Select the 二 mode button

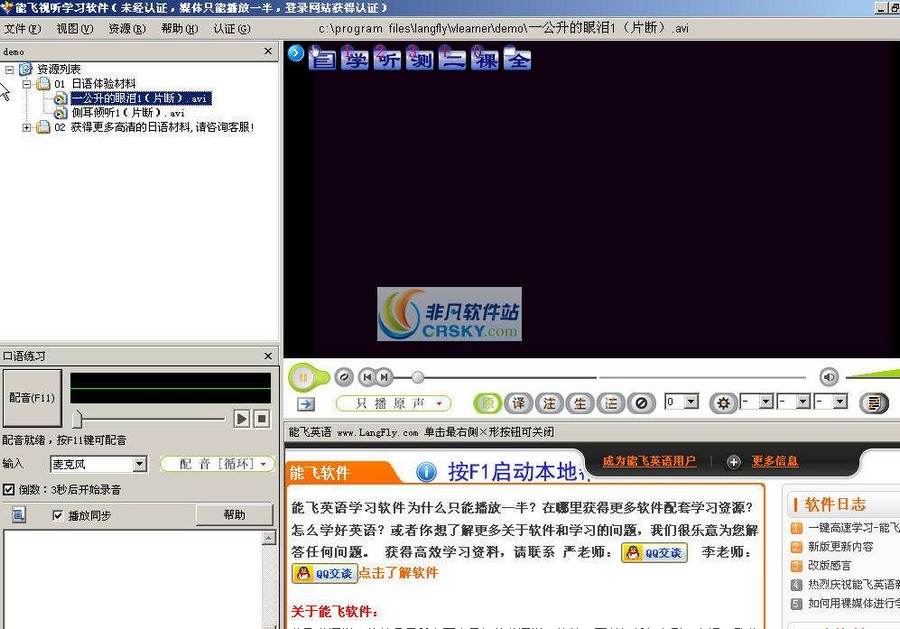point(452,59)
